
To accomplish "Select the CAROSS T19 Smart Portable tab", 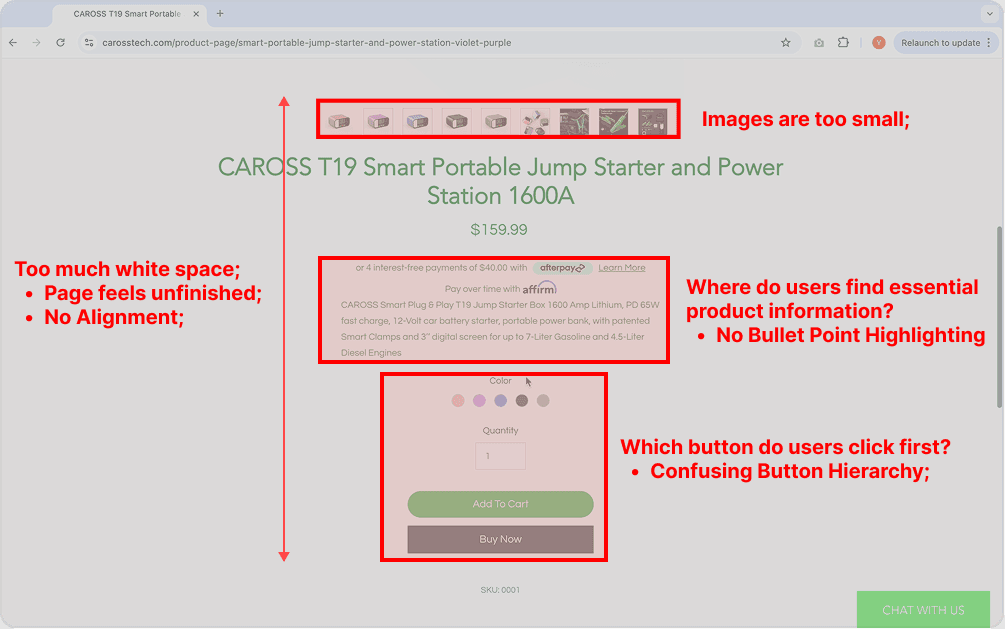I will (127, 14).
